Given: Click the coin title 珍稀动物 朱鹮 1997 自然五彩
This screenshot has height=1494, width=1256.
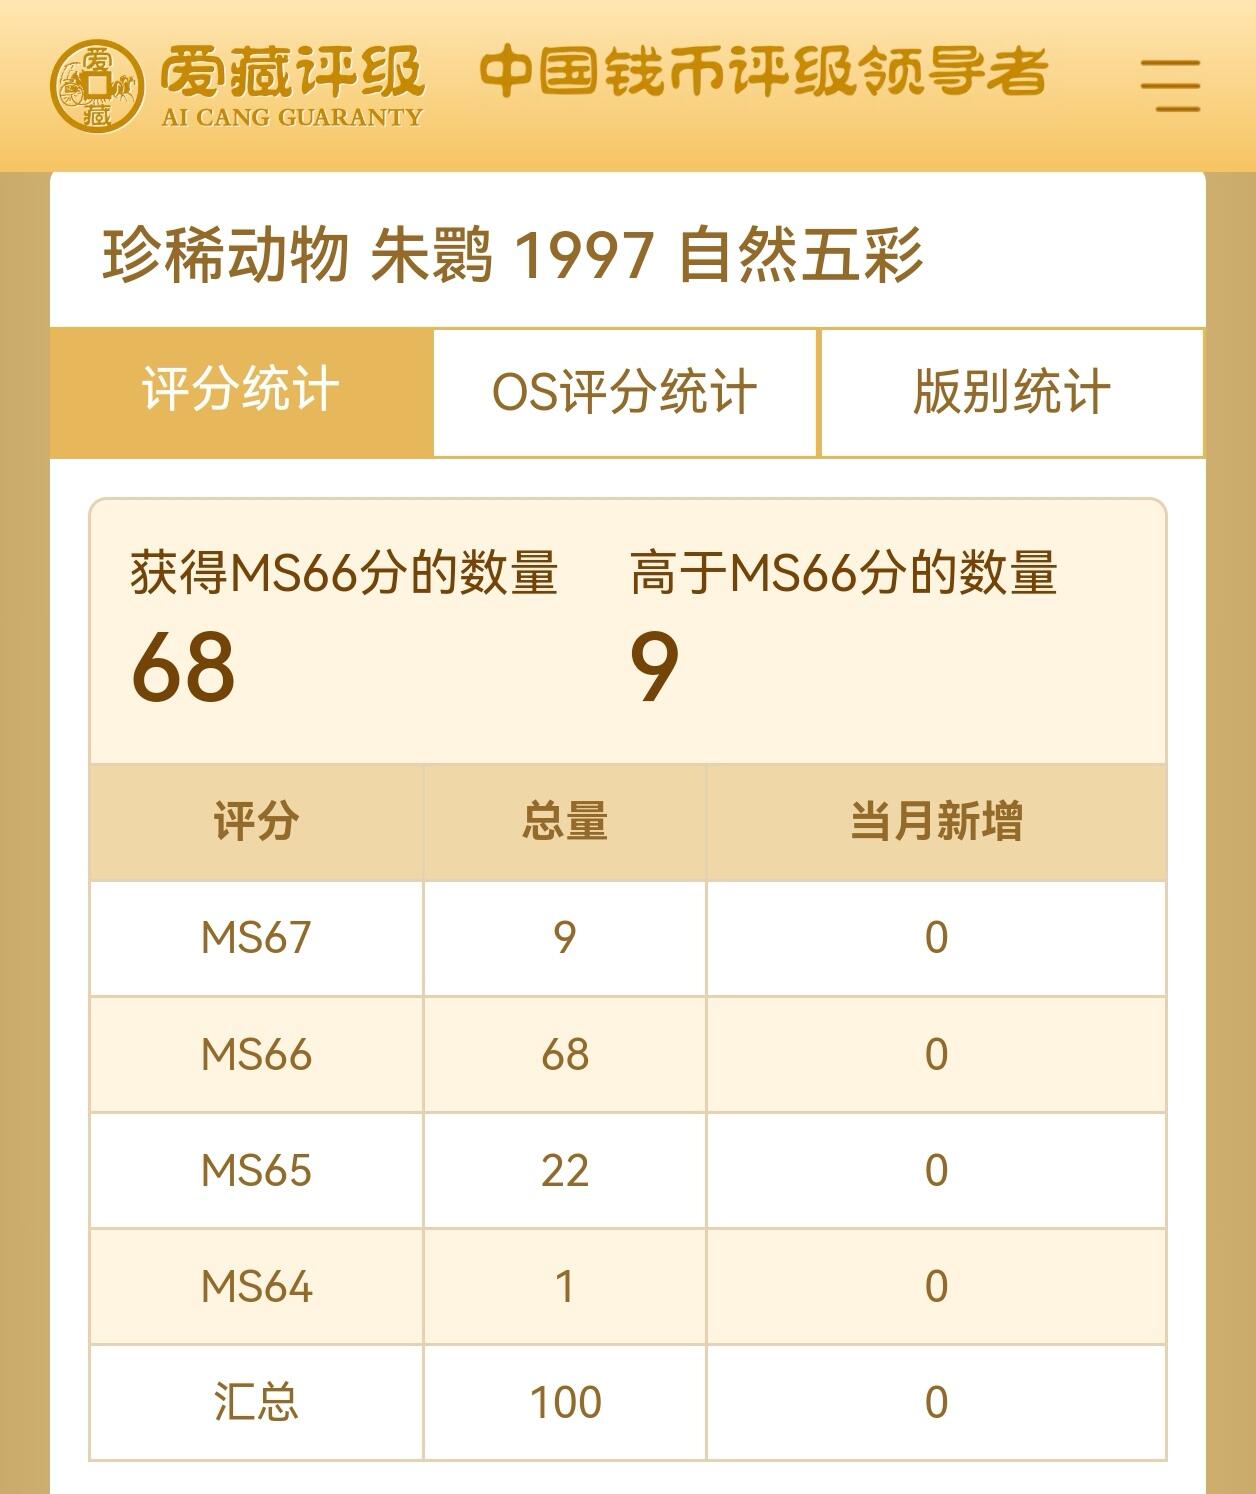Looking at the screenshot, I should [x=513, y=255].
